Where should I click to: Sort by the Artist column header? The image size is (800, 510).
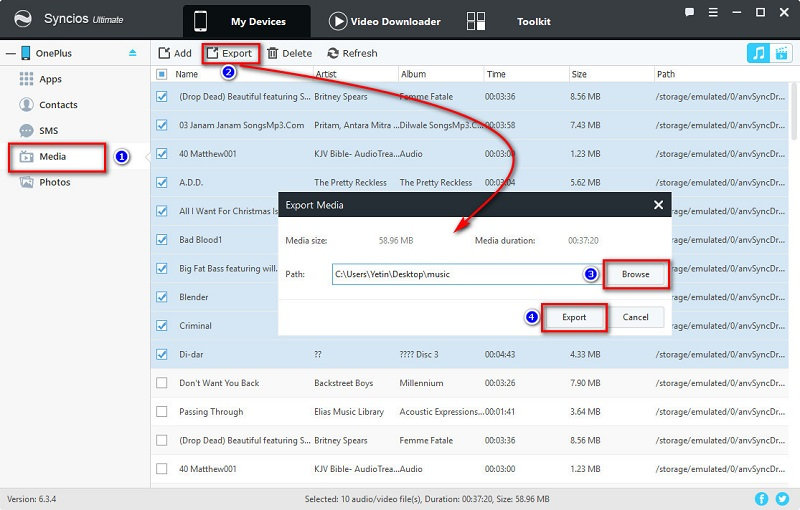pyautogui.click(x=326, y=74)
